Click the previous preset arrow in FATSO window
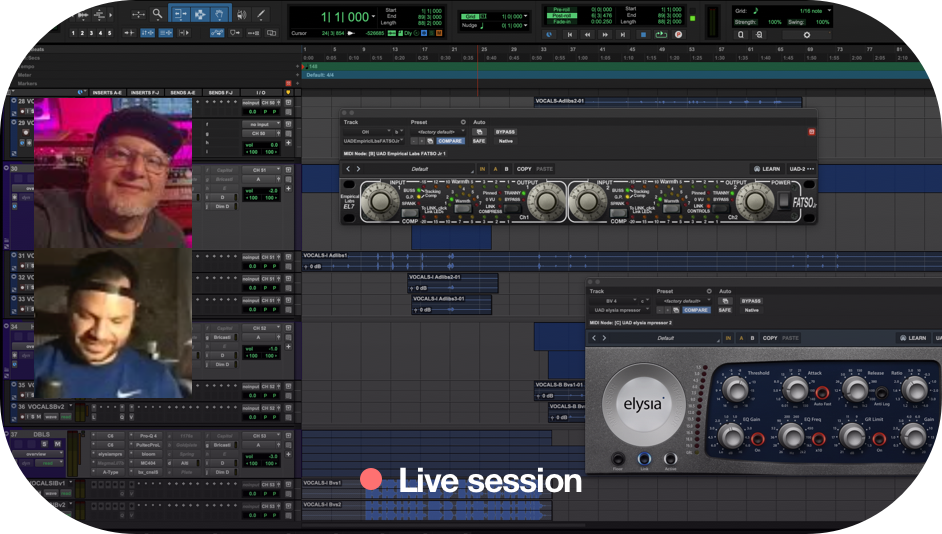 pos(348,169)
